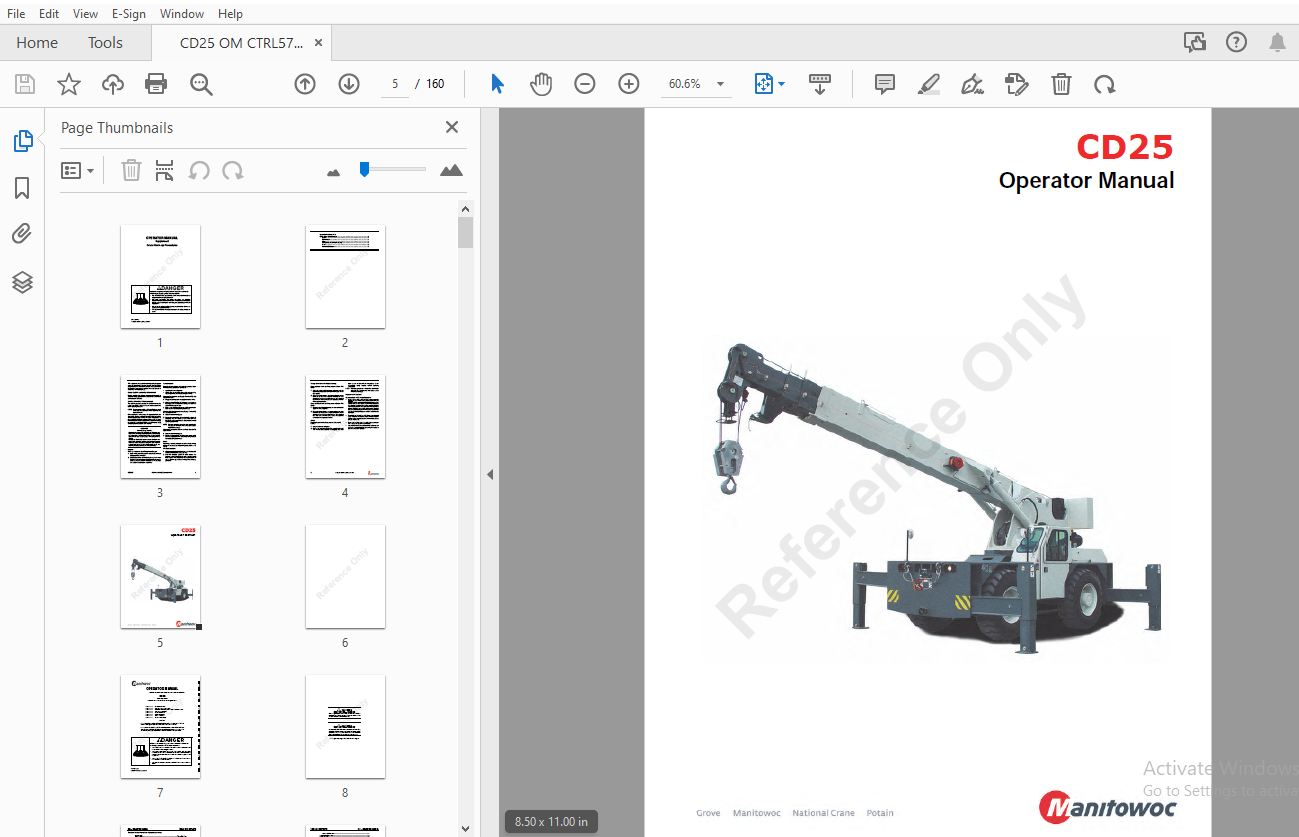Open the File menu

(x=16, y=14)
